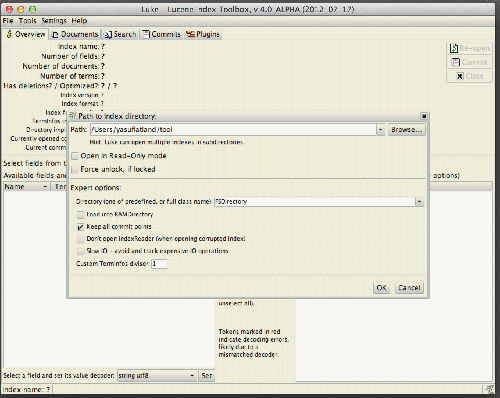The image size is (500, 398).
Task: Enable Slow IO tracking checkbox
Action: (x=80, y=251)
